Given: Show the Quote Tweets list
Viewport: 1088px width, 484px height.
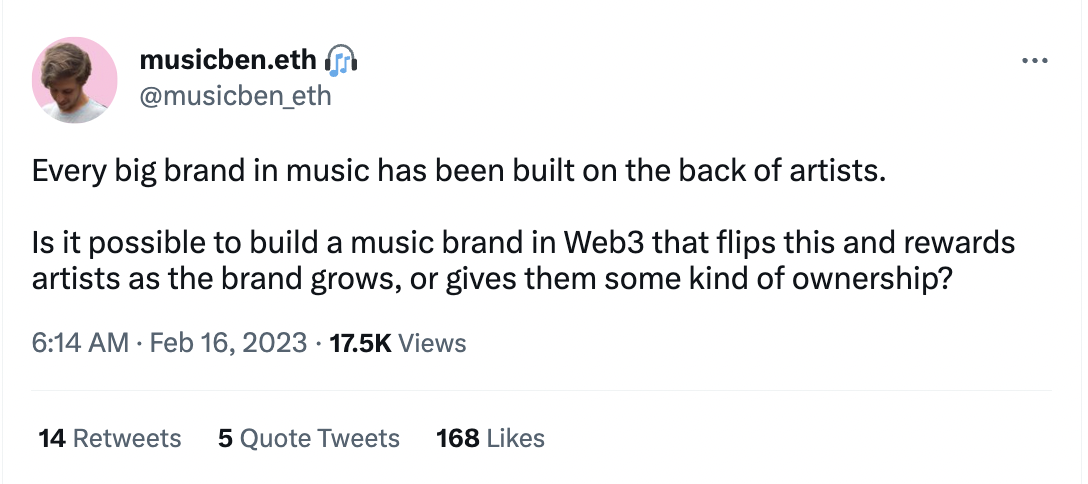Looking at the screenshot, I should pyautogui.click(x=319, y=438).
